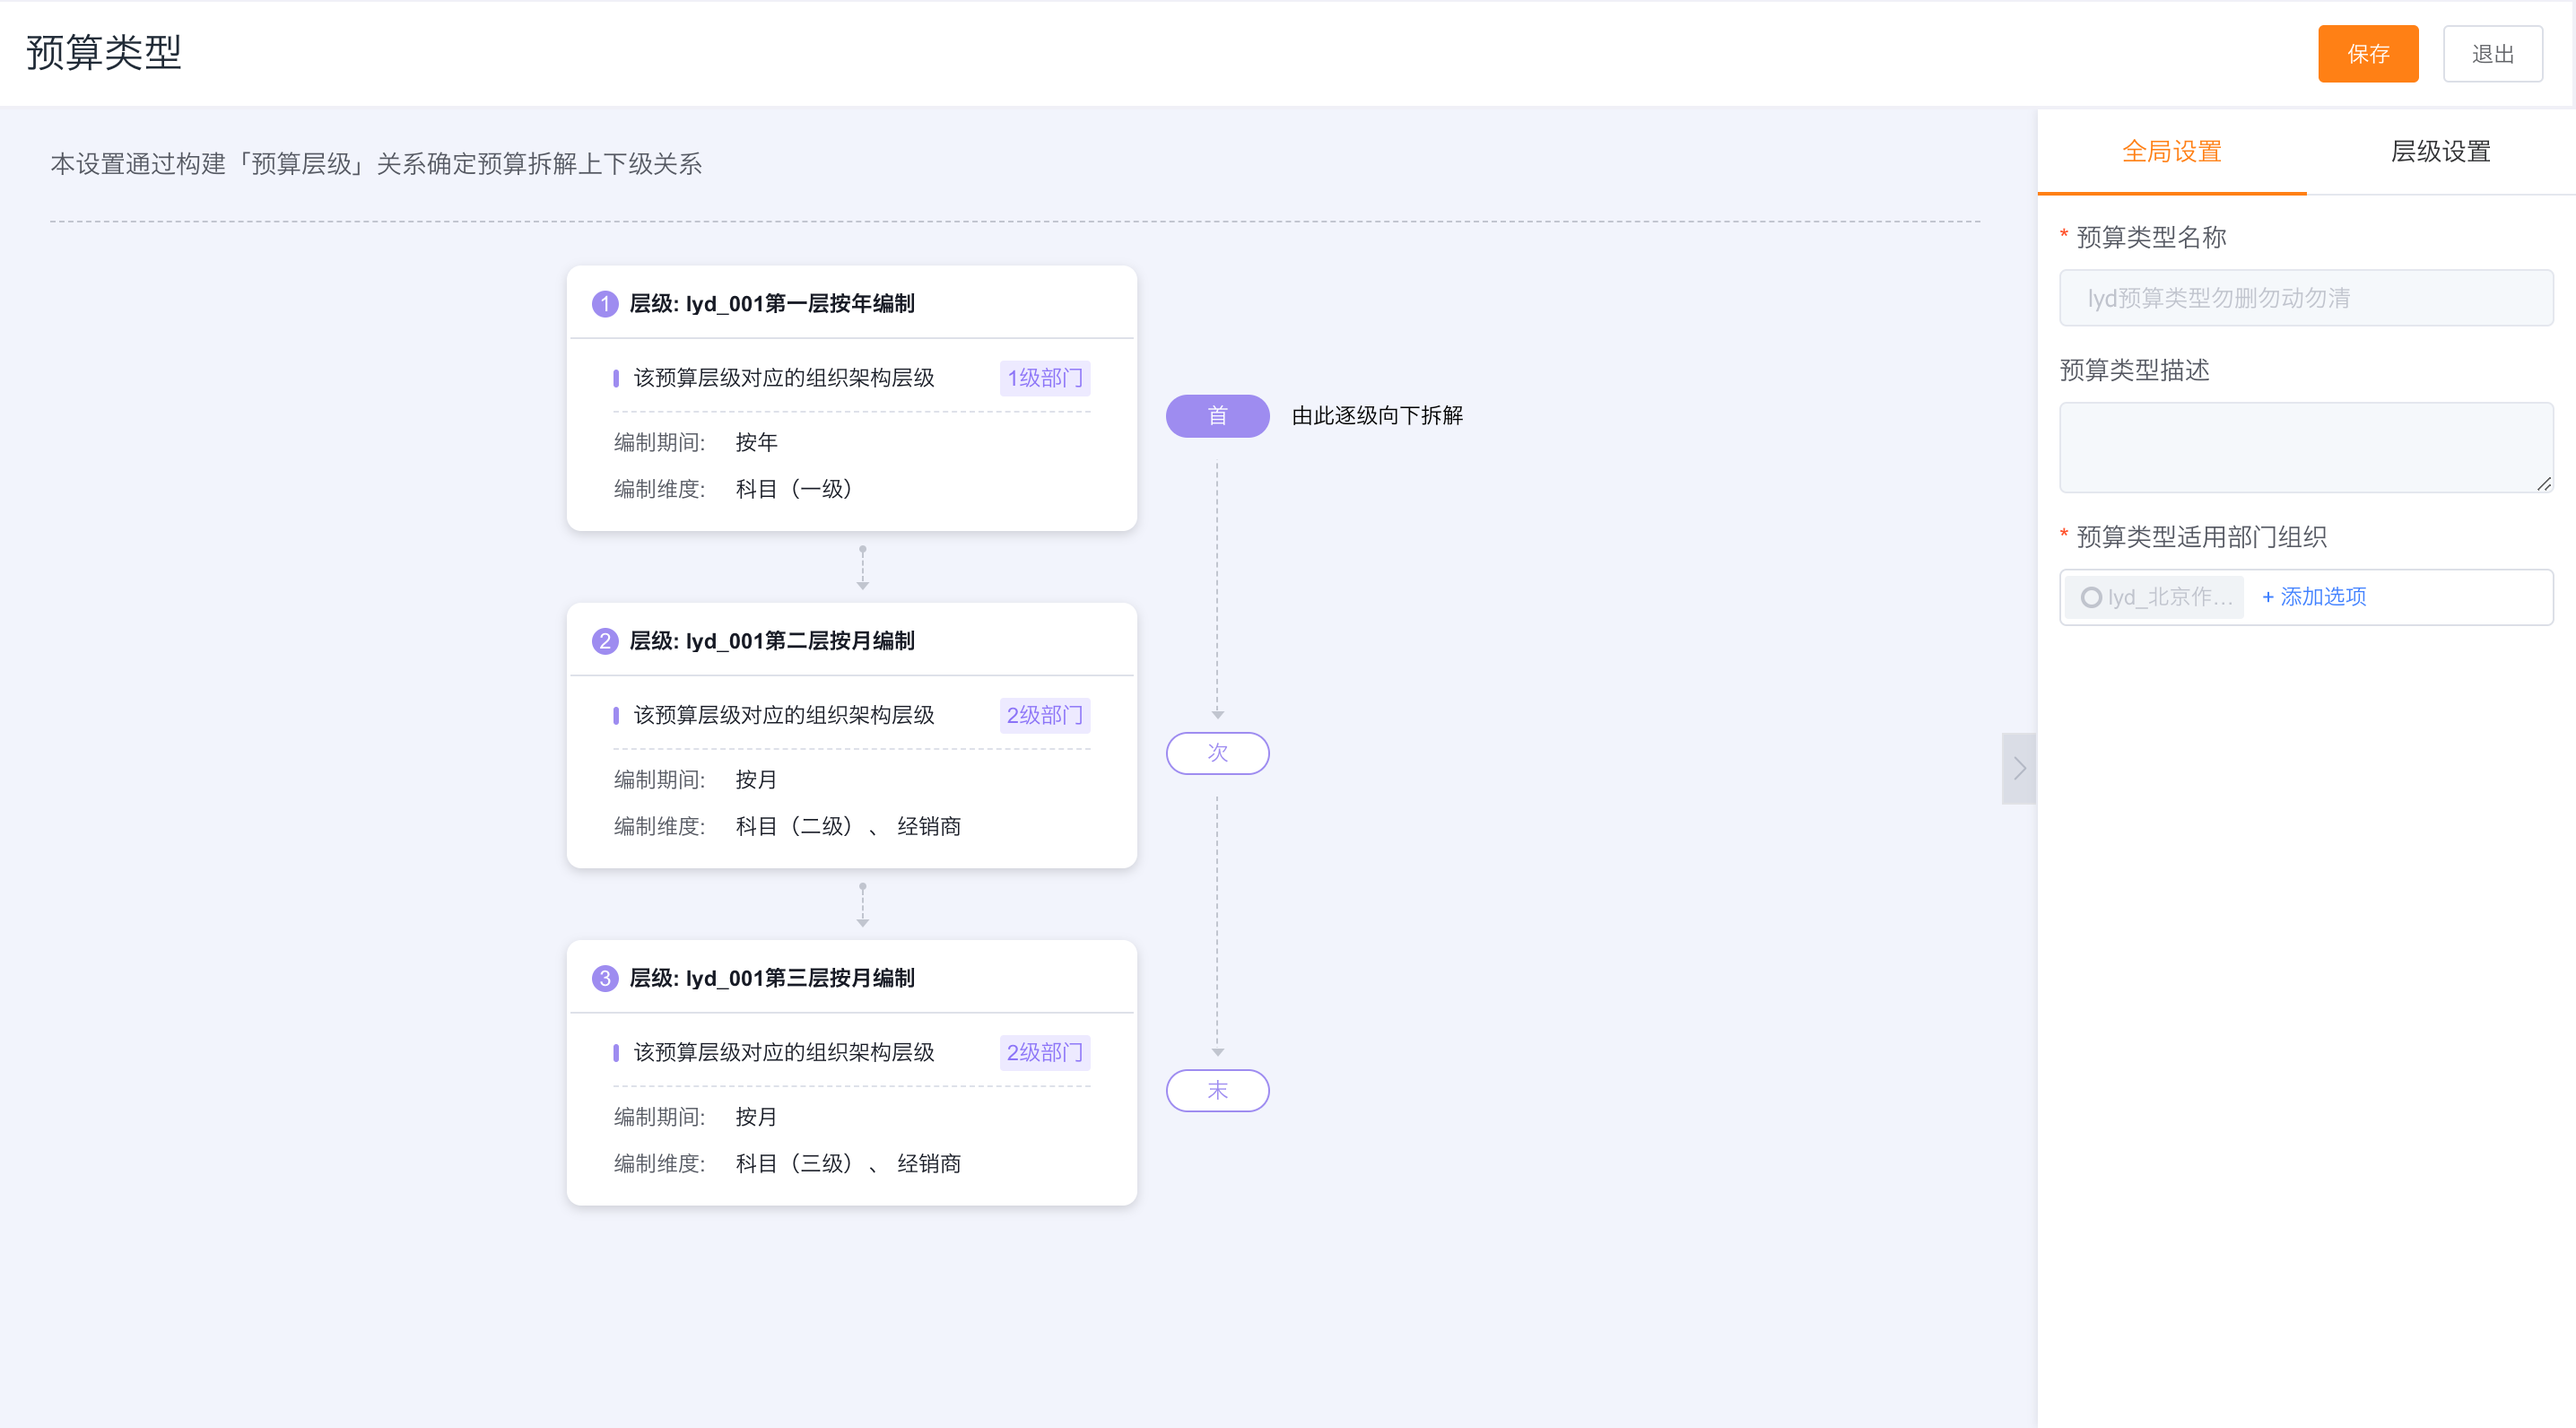Select the 次 step badge
Image resolution: width=2576 pixels, height=1428 pixels.
click(x=1217, y=753)
